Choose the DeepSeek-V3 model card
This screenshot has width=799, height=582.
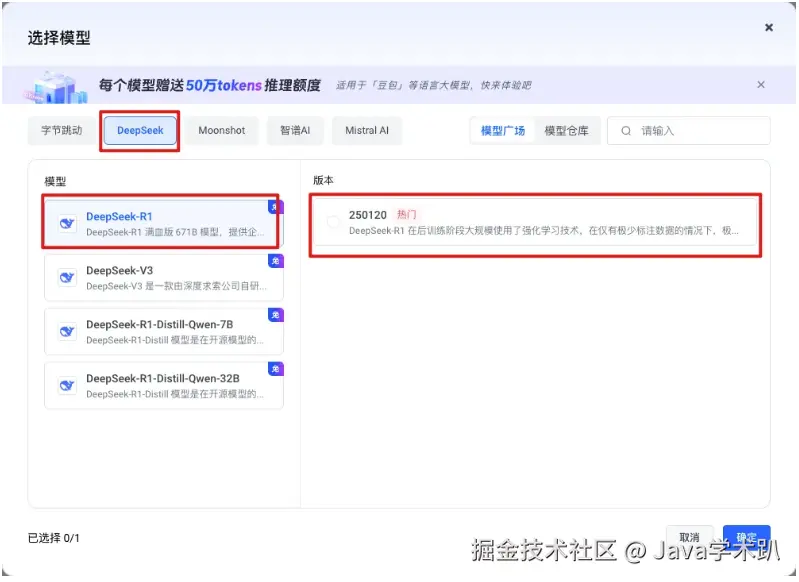pos(164,278)
